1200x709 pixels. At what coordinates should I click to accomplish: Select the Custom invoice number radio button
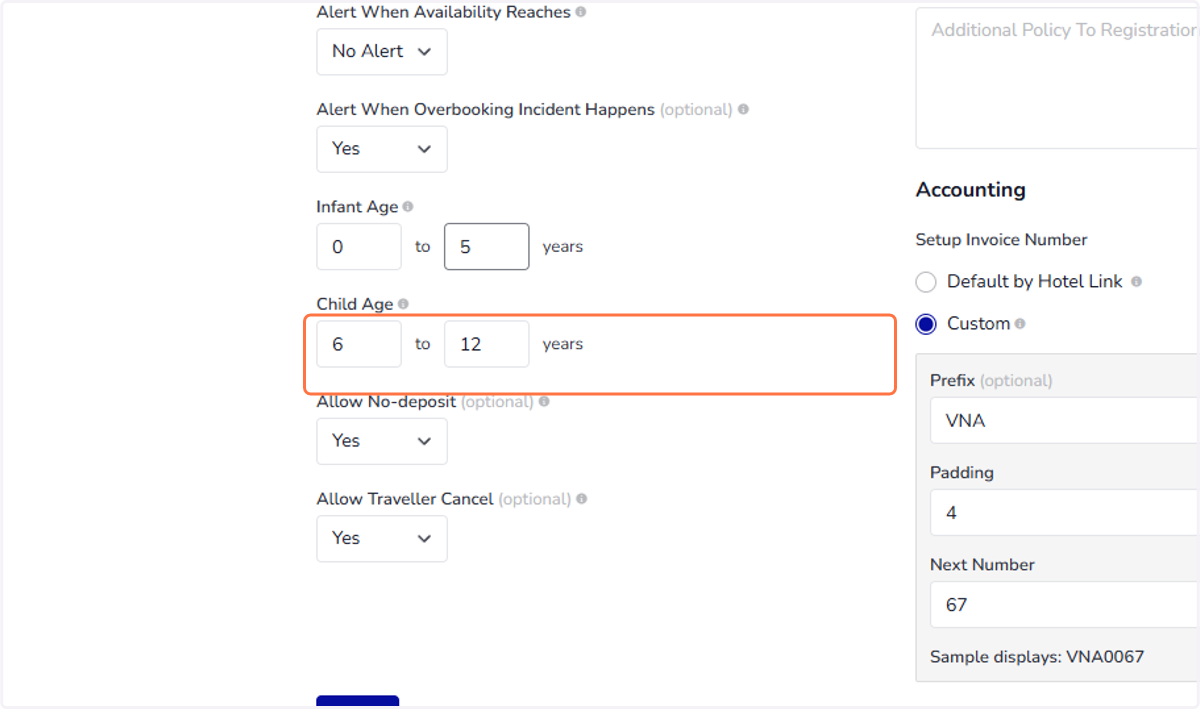tap(926, 324)
